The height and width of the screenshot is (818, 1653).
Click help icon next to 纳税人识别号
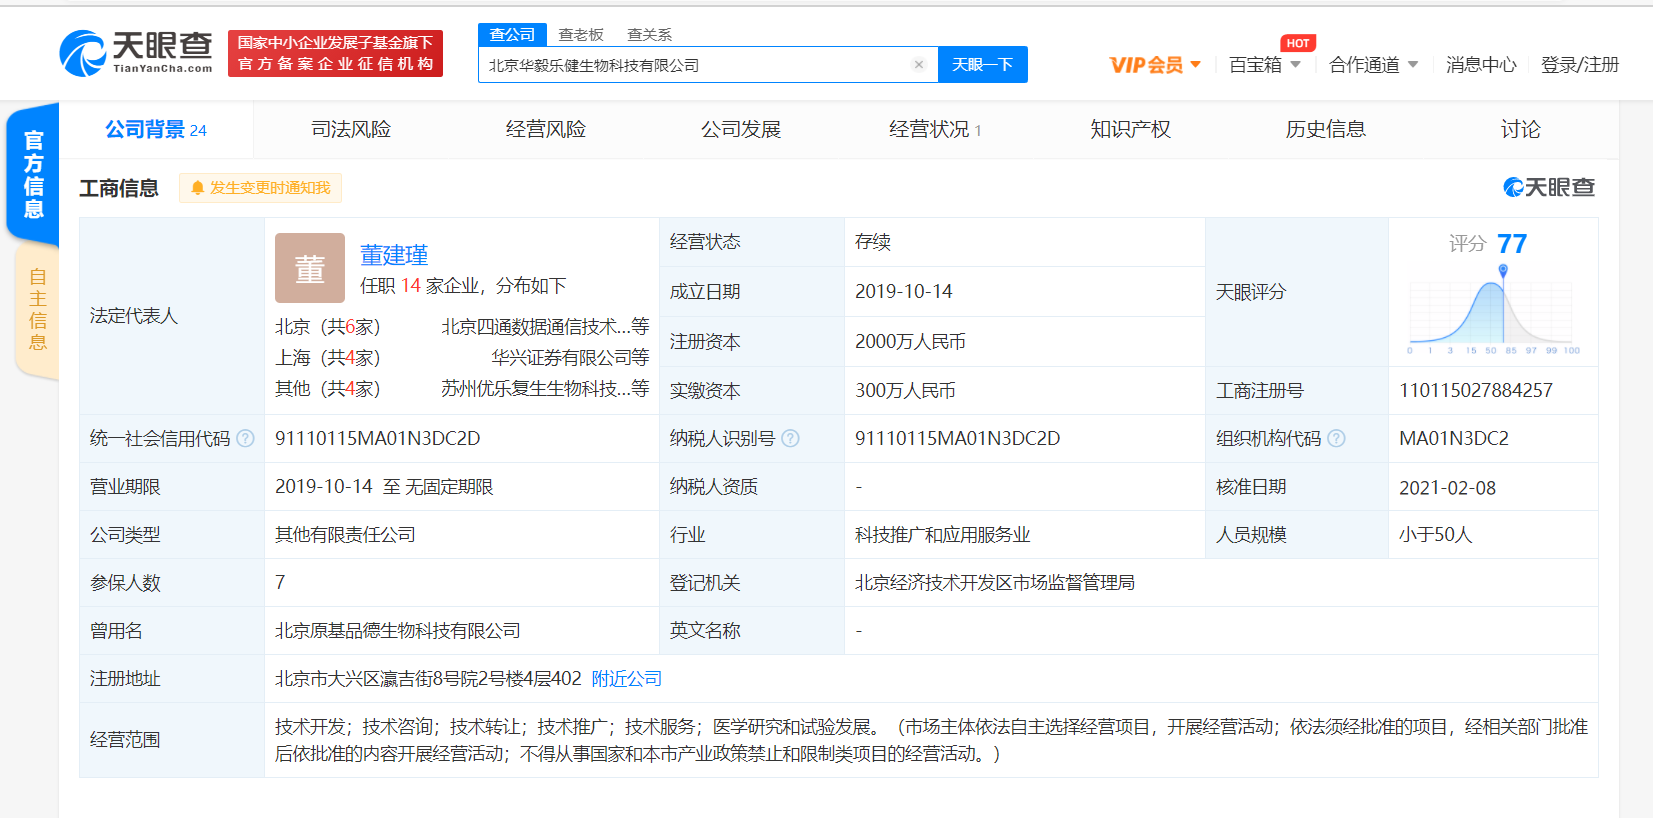790,438
